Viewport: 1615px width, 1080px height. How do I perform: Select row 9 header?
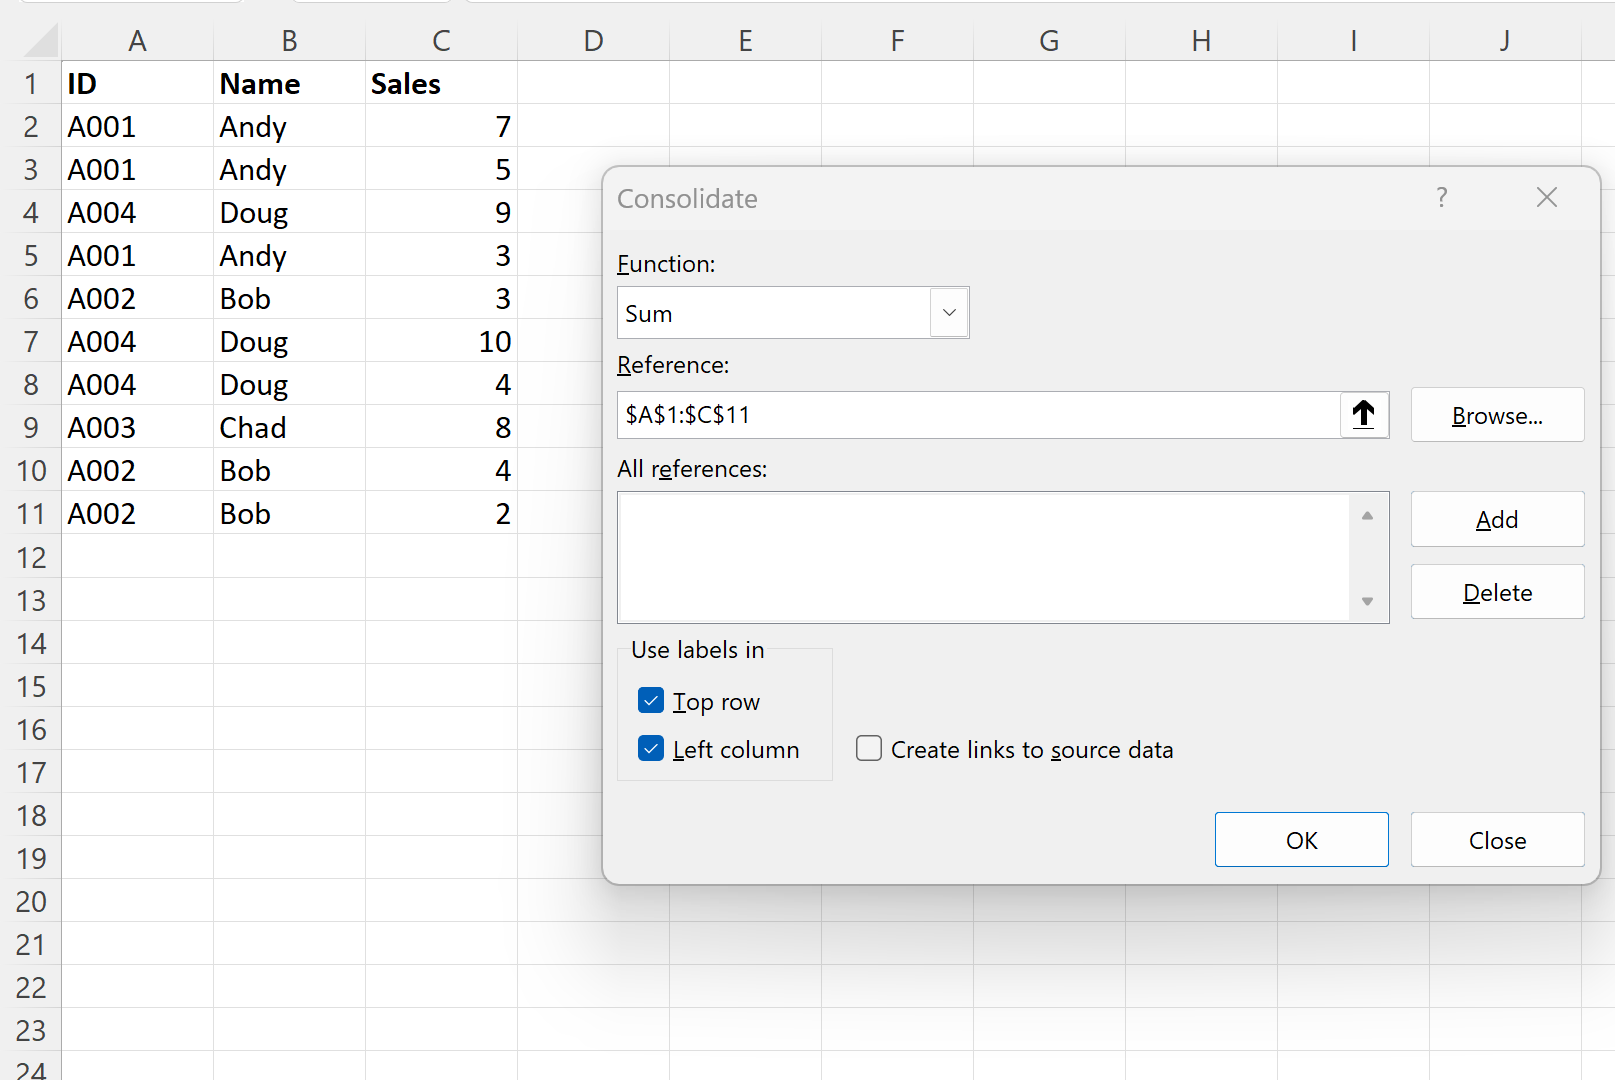(31, 427)
